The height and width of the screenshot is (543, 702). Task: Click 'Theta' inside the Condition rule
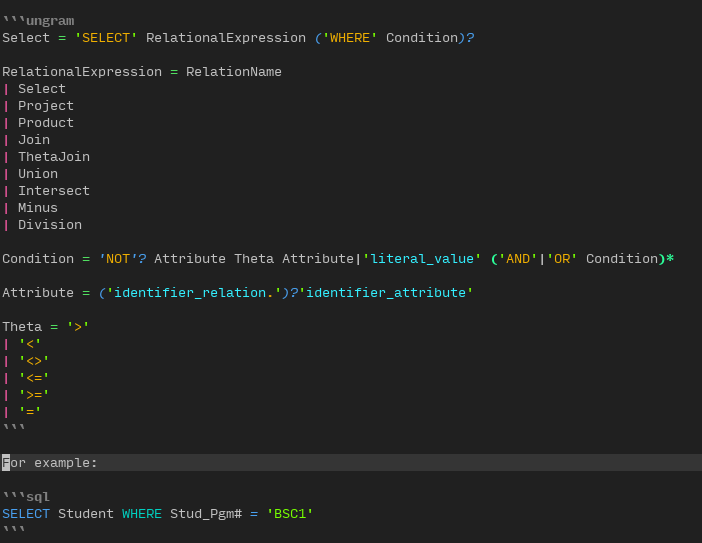pyautogui.click(x=254, y=259)
